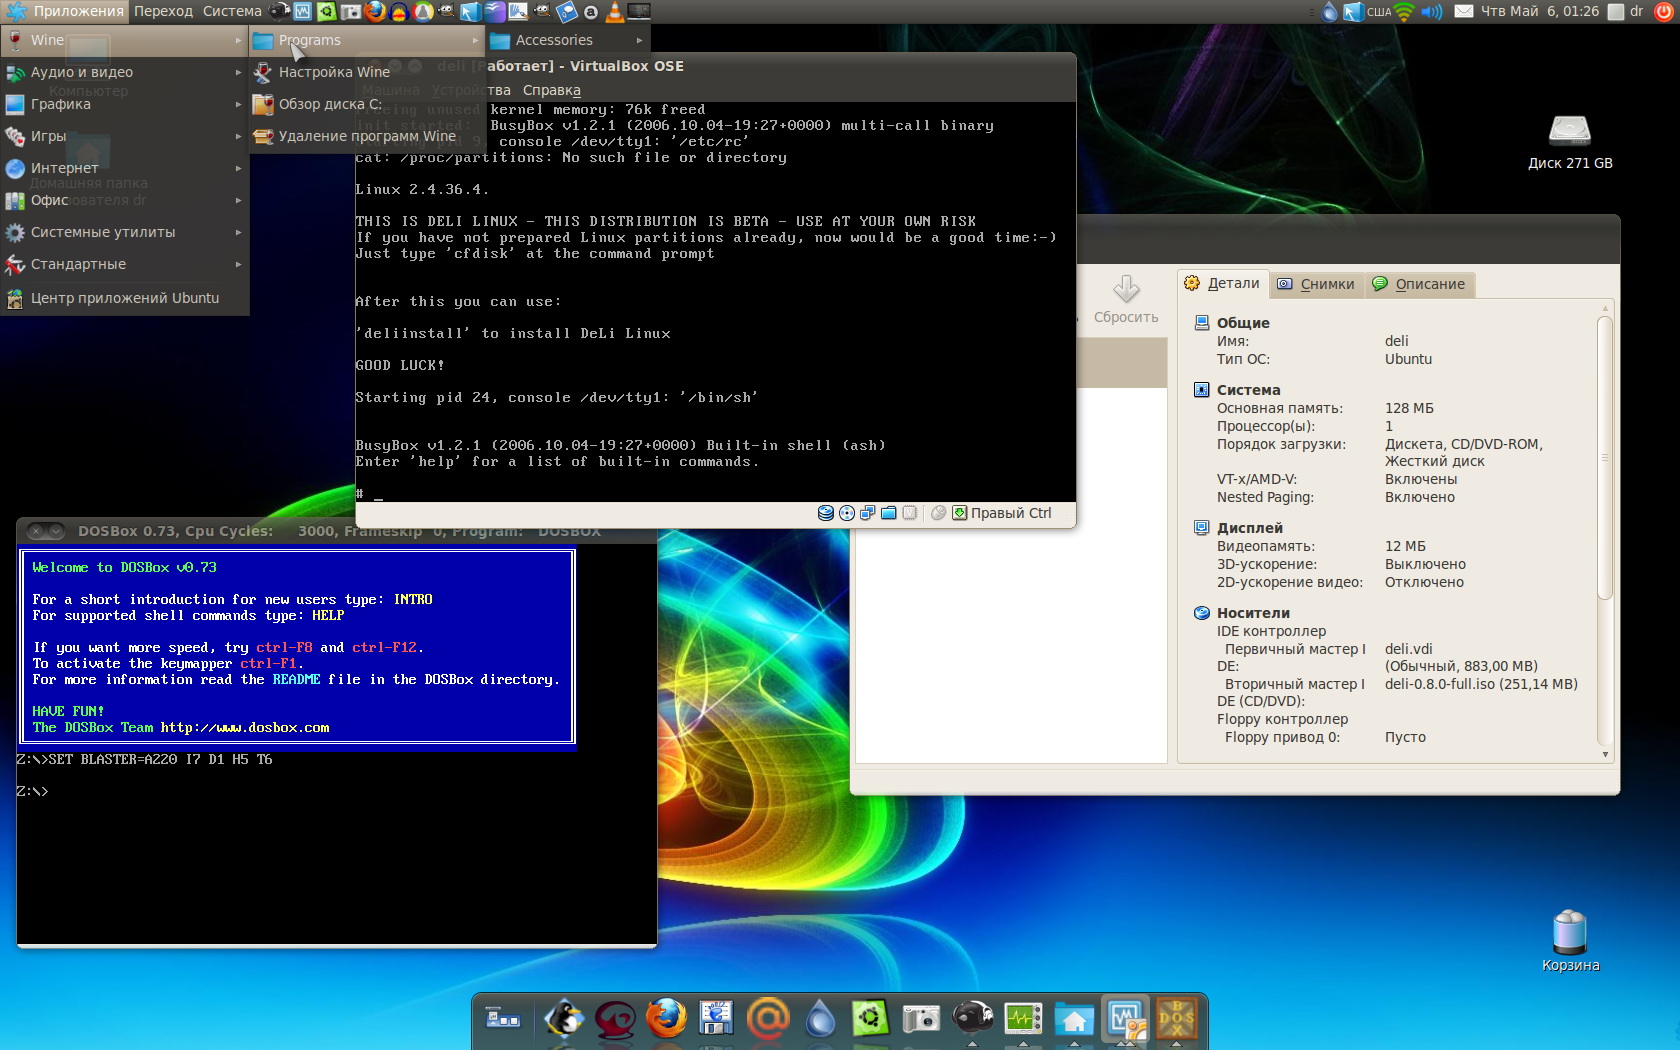
Task: Click the CD/DVD icon in VM status bar
Action: (847, 513)
